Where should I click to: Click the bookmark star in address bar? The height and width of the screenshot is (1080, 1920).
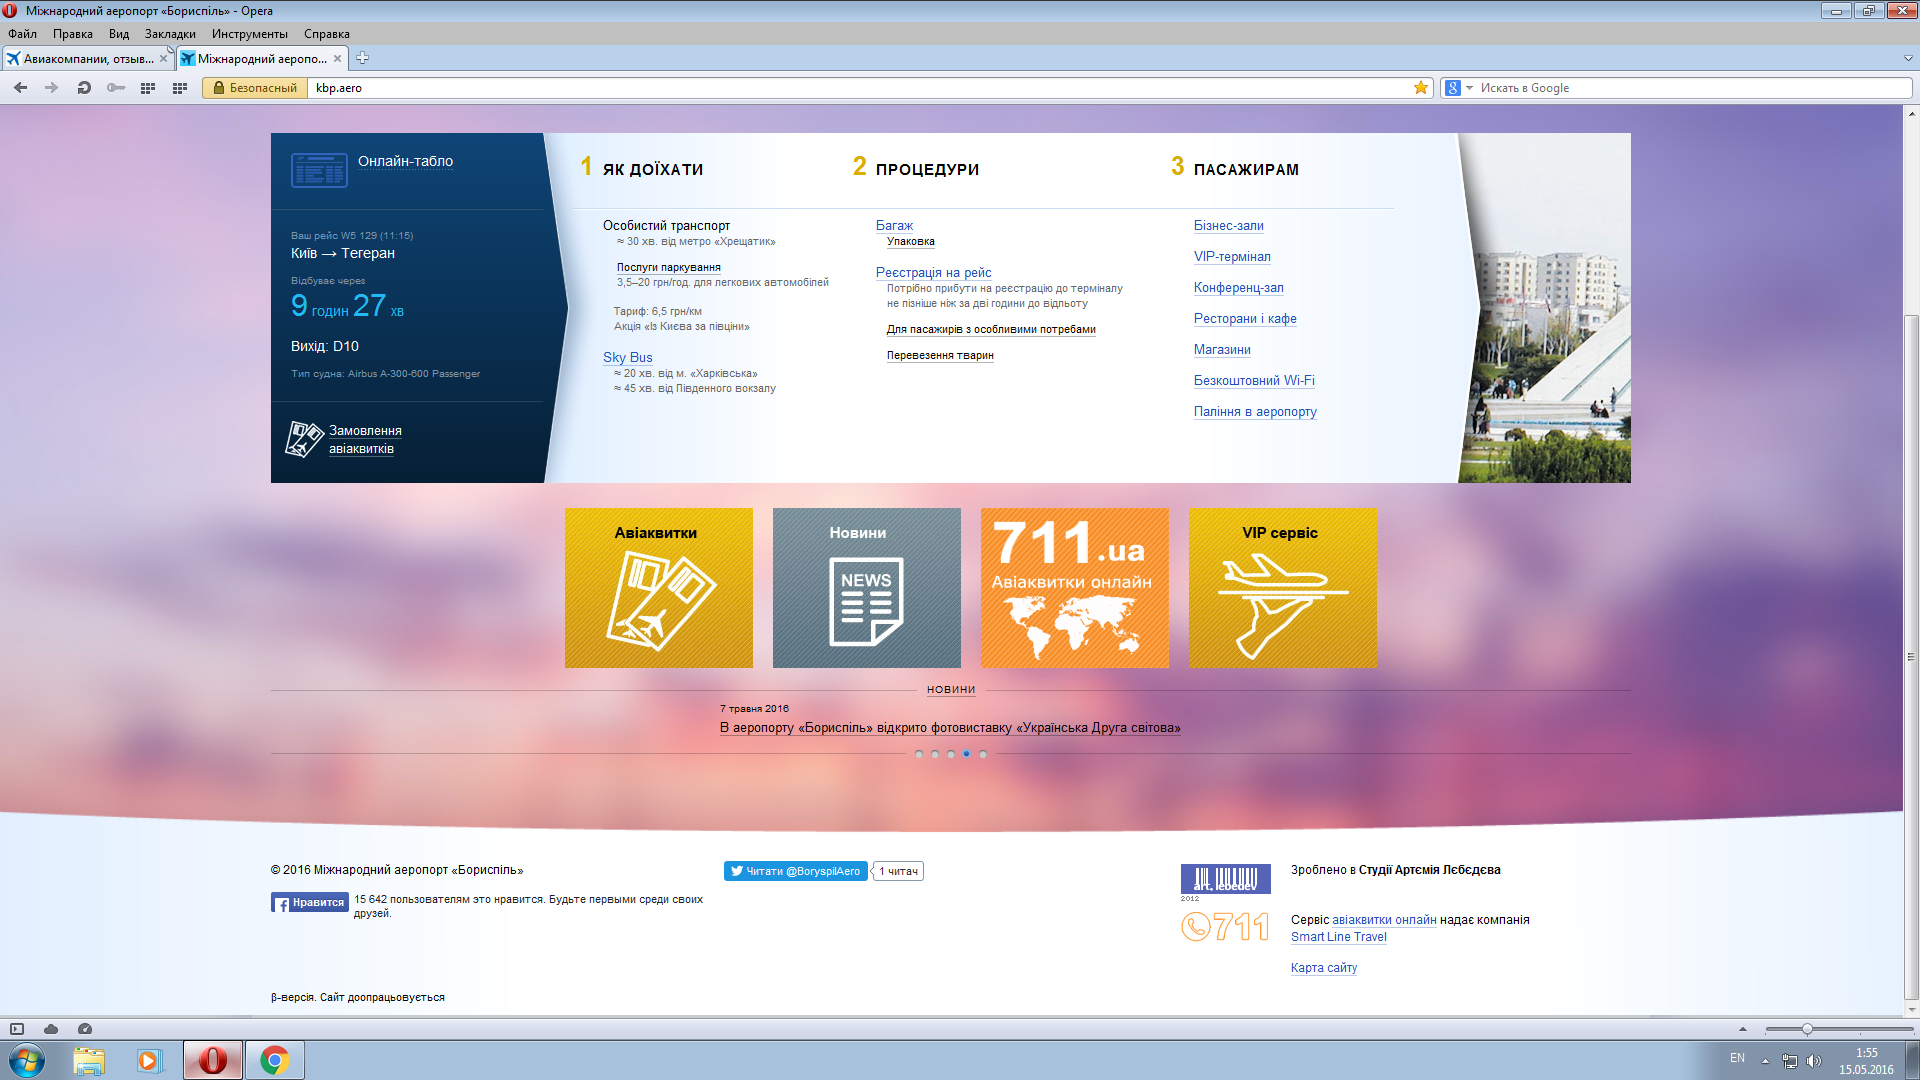tap(1420, 88)
